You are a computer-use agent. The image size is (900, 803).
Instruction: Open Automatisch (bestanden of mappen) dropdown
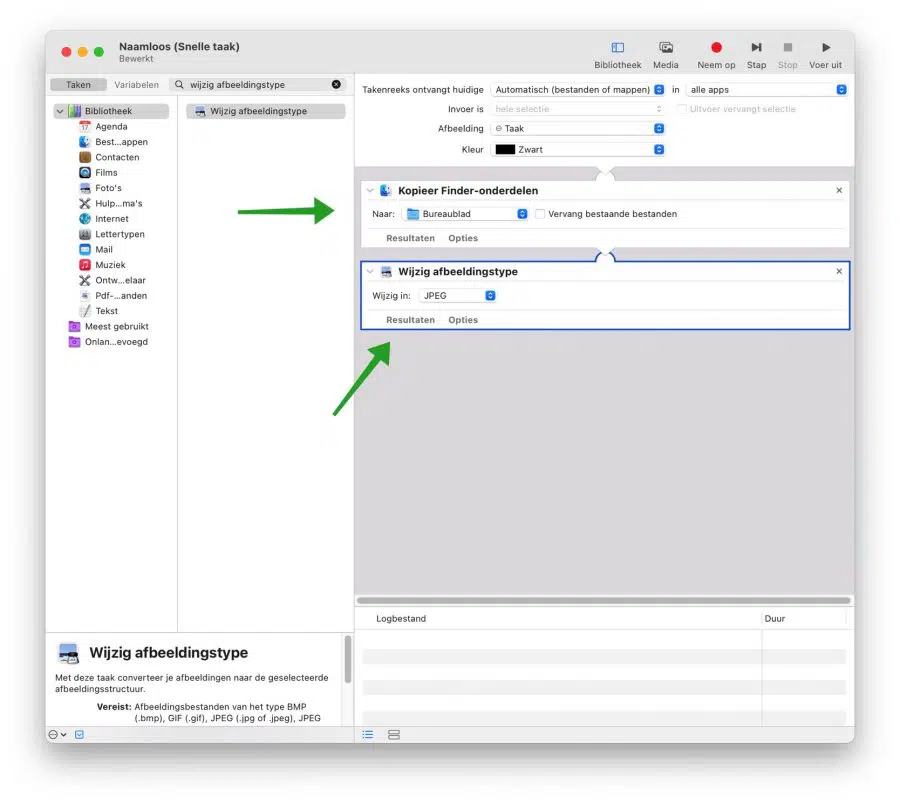pos(577,90)
